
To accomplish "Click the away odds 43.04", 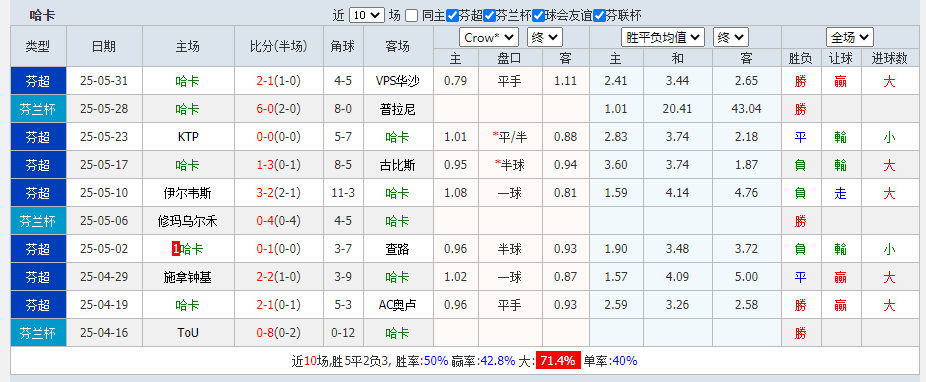I will click(x=746, y=109).
